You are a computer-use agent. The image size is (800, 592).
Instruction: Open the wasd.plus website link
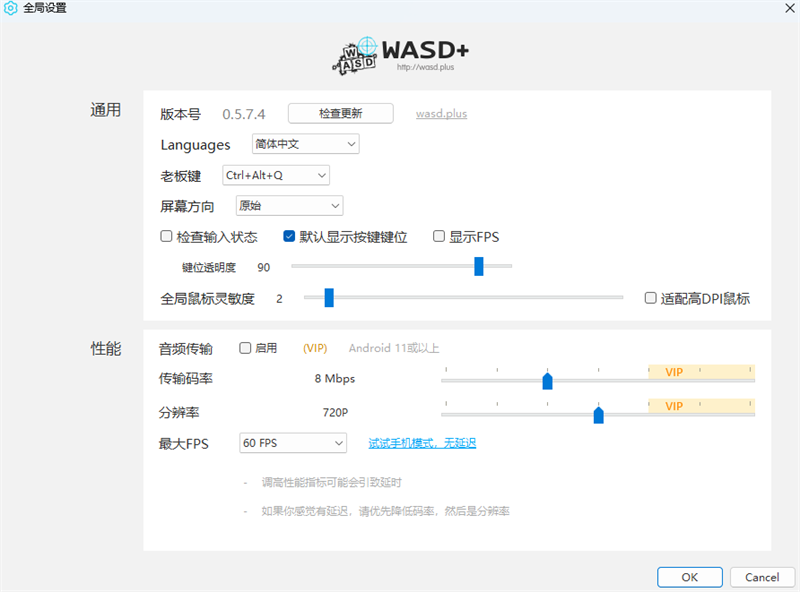(441, 113)
